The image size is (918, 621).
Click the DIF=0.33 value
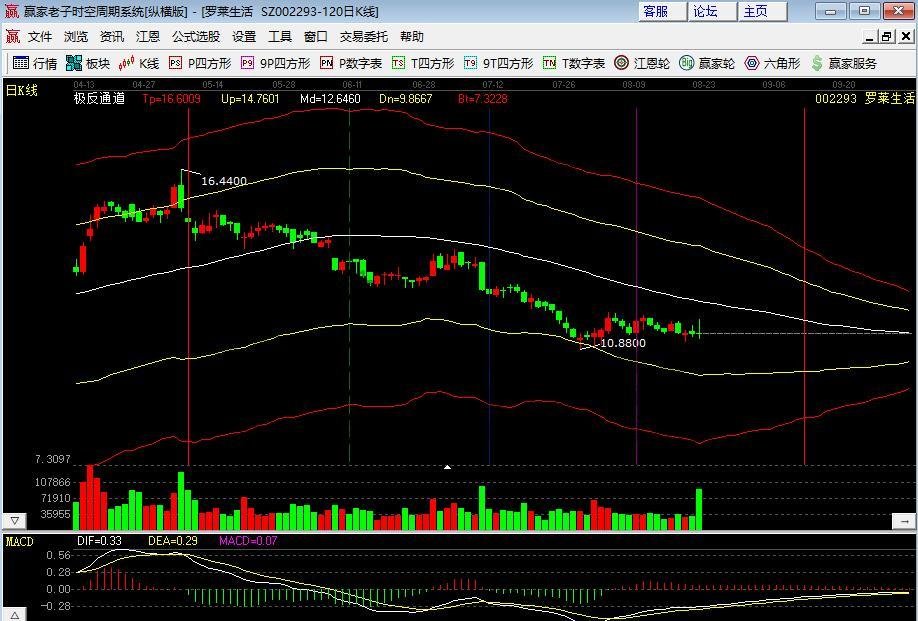pos(100,541)
